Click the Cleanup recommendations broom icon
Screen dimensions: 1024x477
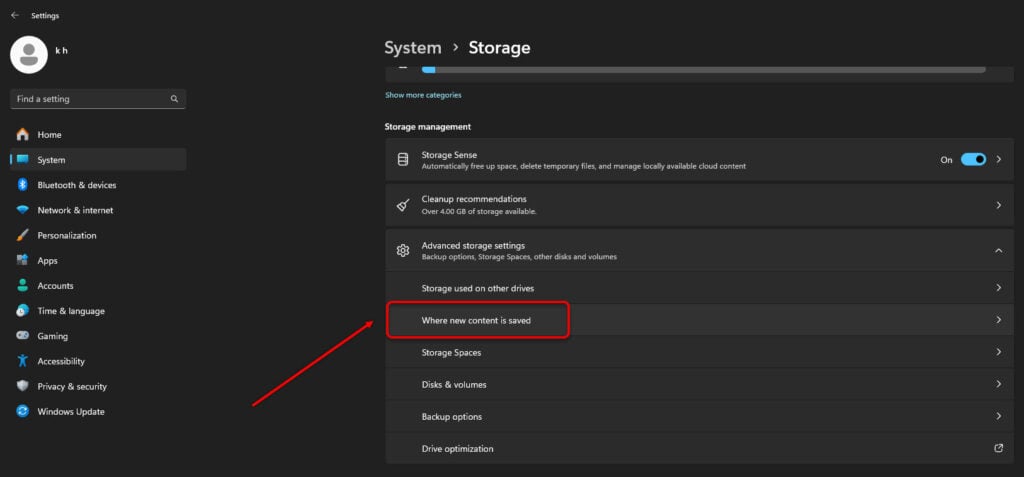click(x=403, y=205)
